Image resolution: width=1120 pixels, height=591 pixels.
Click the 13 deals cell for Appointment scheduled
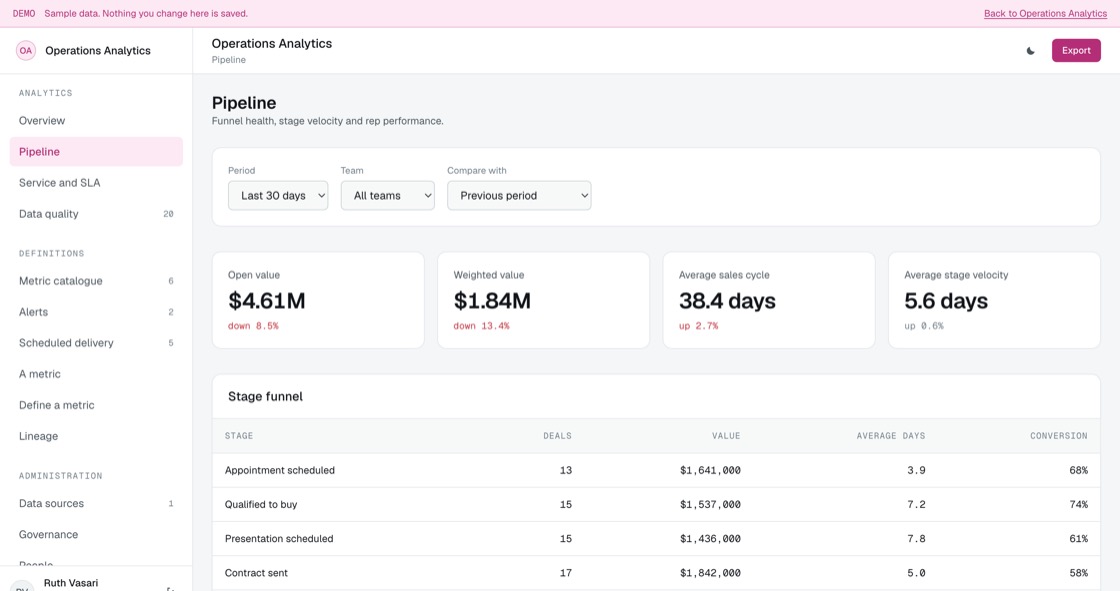[566, 470]
